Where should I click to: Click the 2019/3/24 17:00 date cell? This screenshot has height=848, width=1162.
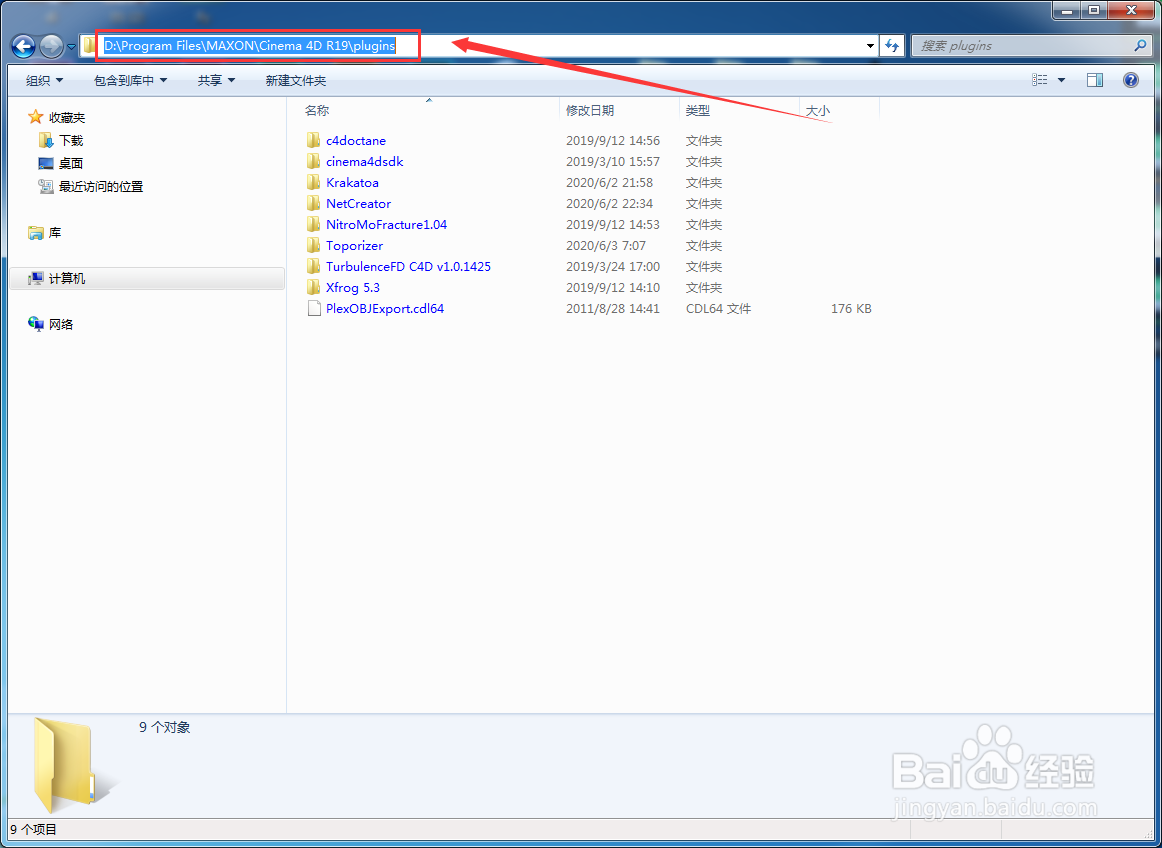click(613, 266)
